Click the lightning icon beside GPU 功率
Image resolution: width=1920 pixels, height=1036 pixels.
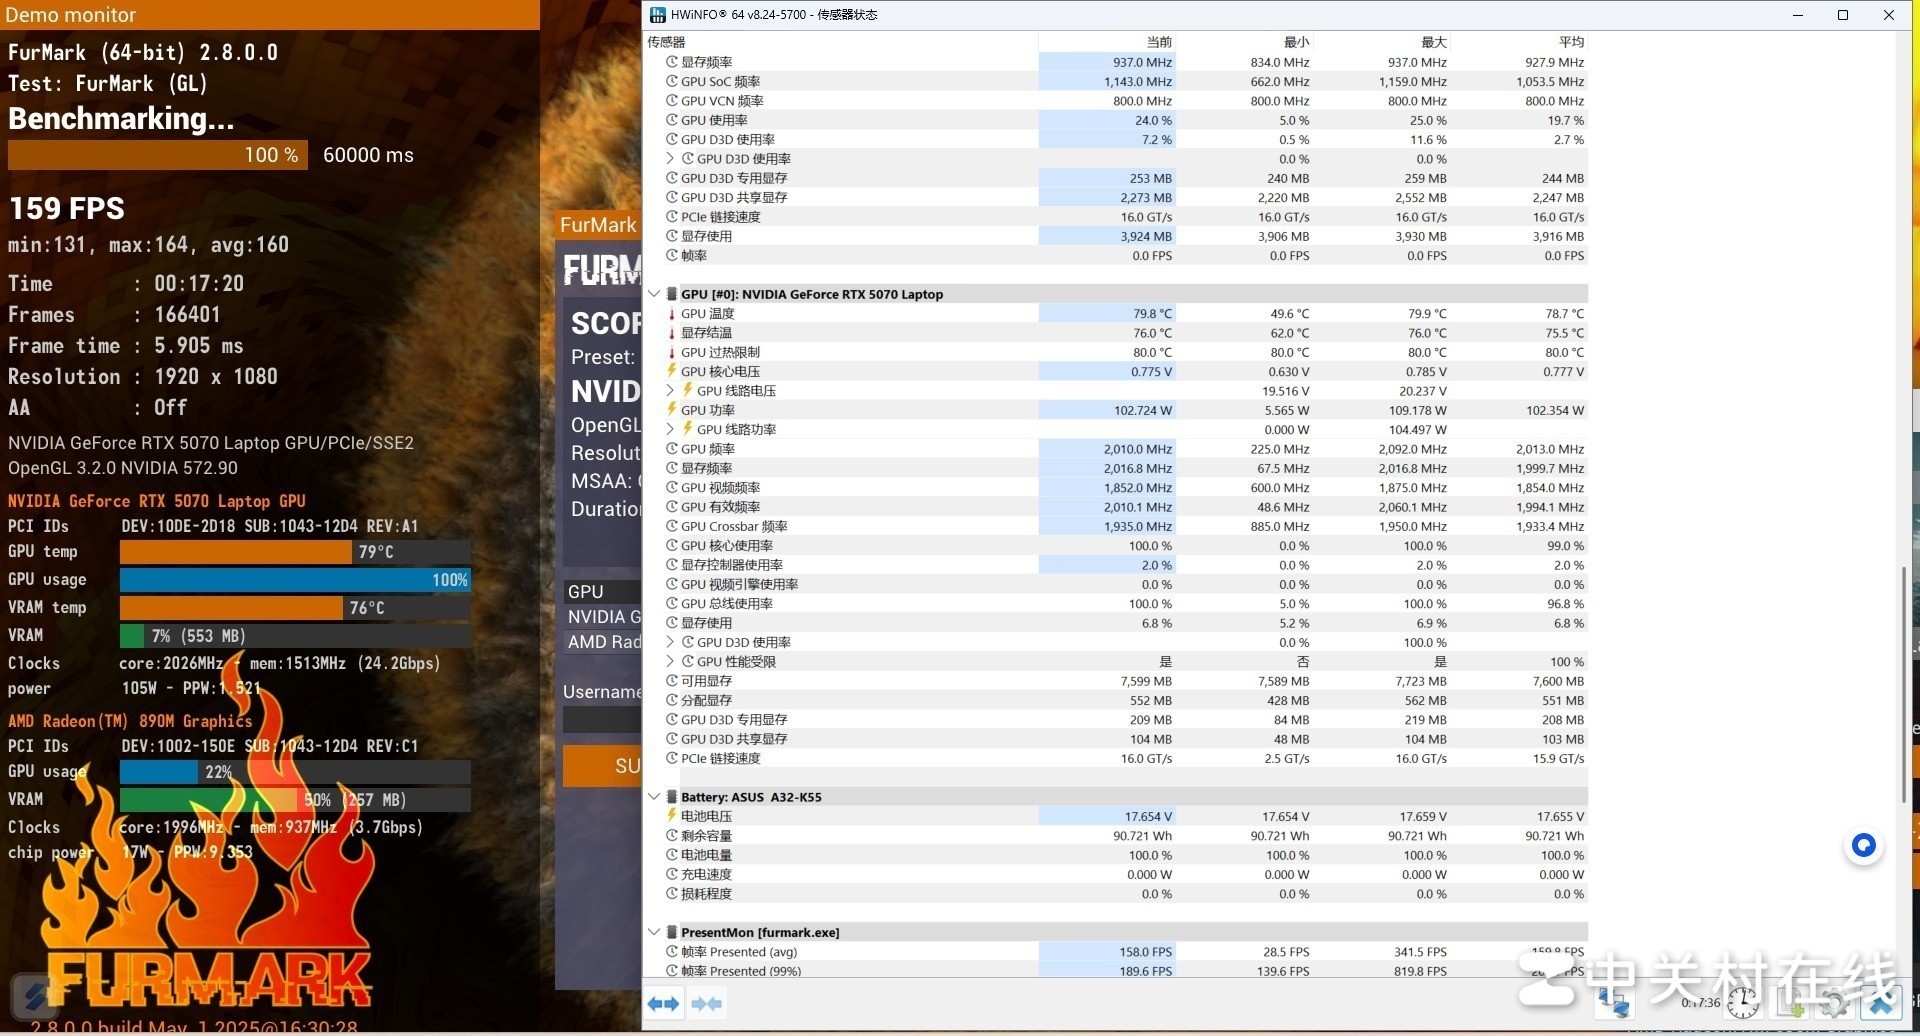pyautogui.click(x=672, y=410)
